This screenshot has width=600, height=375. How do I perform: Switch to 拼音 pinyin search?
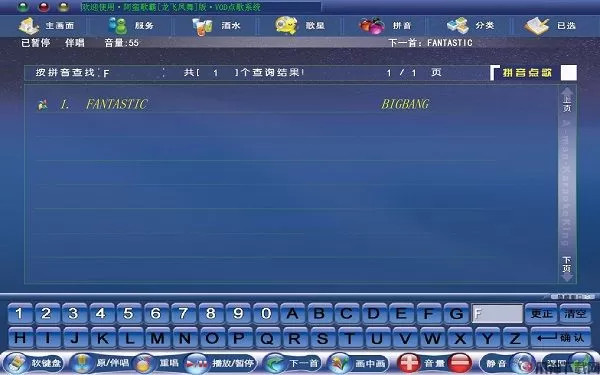[385, 26]
